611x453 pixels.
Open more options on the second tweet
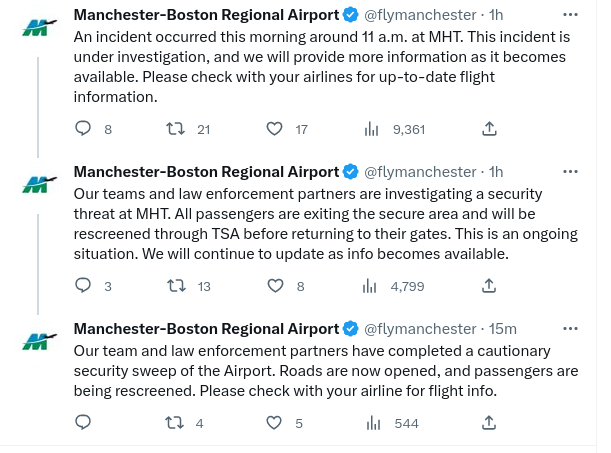570,172
